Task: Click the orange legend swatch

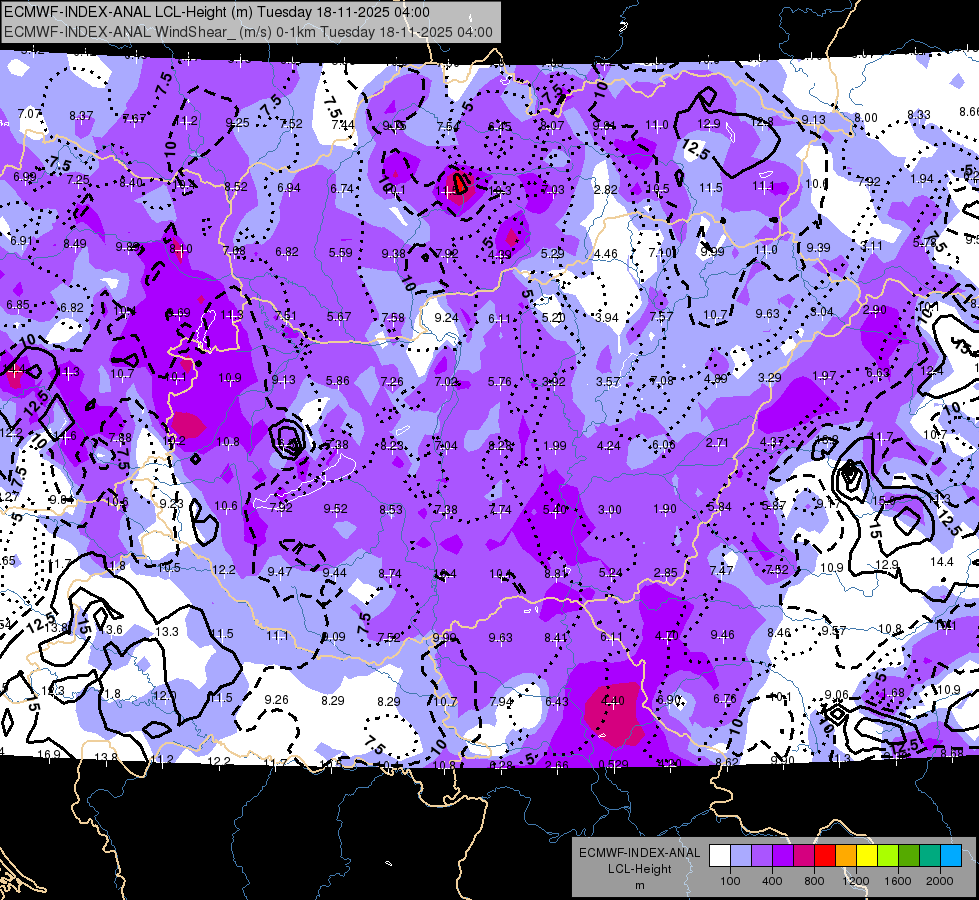Action: (846, 856)
